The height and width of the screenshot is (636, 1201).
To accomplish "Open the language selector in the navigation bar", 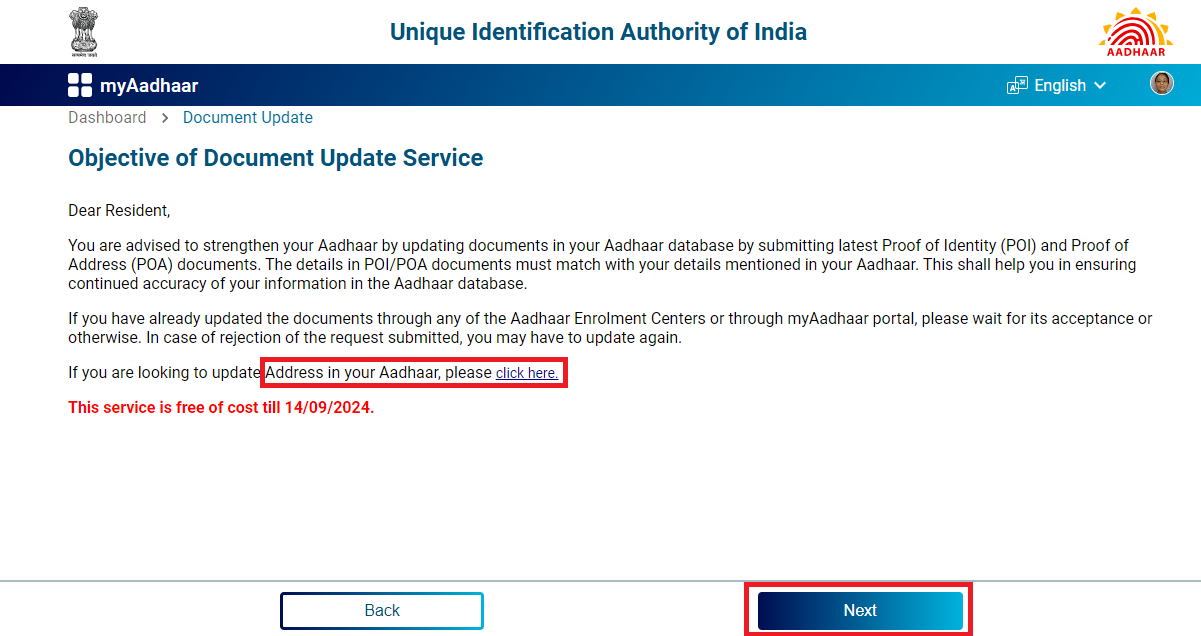I will (x=1057, y=85).
